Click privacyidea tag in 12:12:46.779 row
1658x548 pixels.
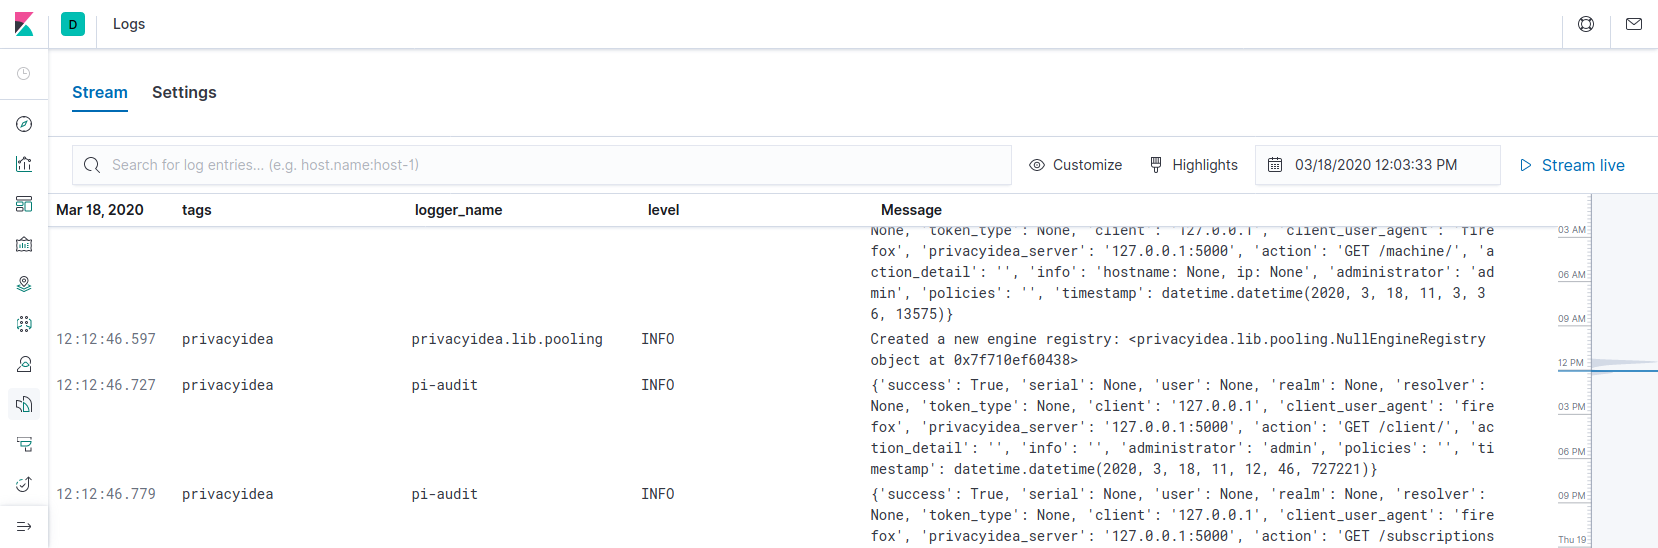[228, 494]
